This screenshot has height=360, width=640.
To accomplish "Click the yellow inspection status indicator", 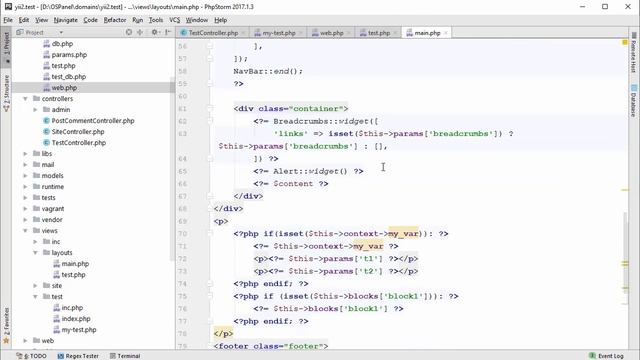I will click(624, 42).
